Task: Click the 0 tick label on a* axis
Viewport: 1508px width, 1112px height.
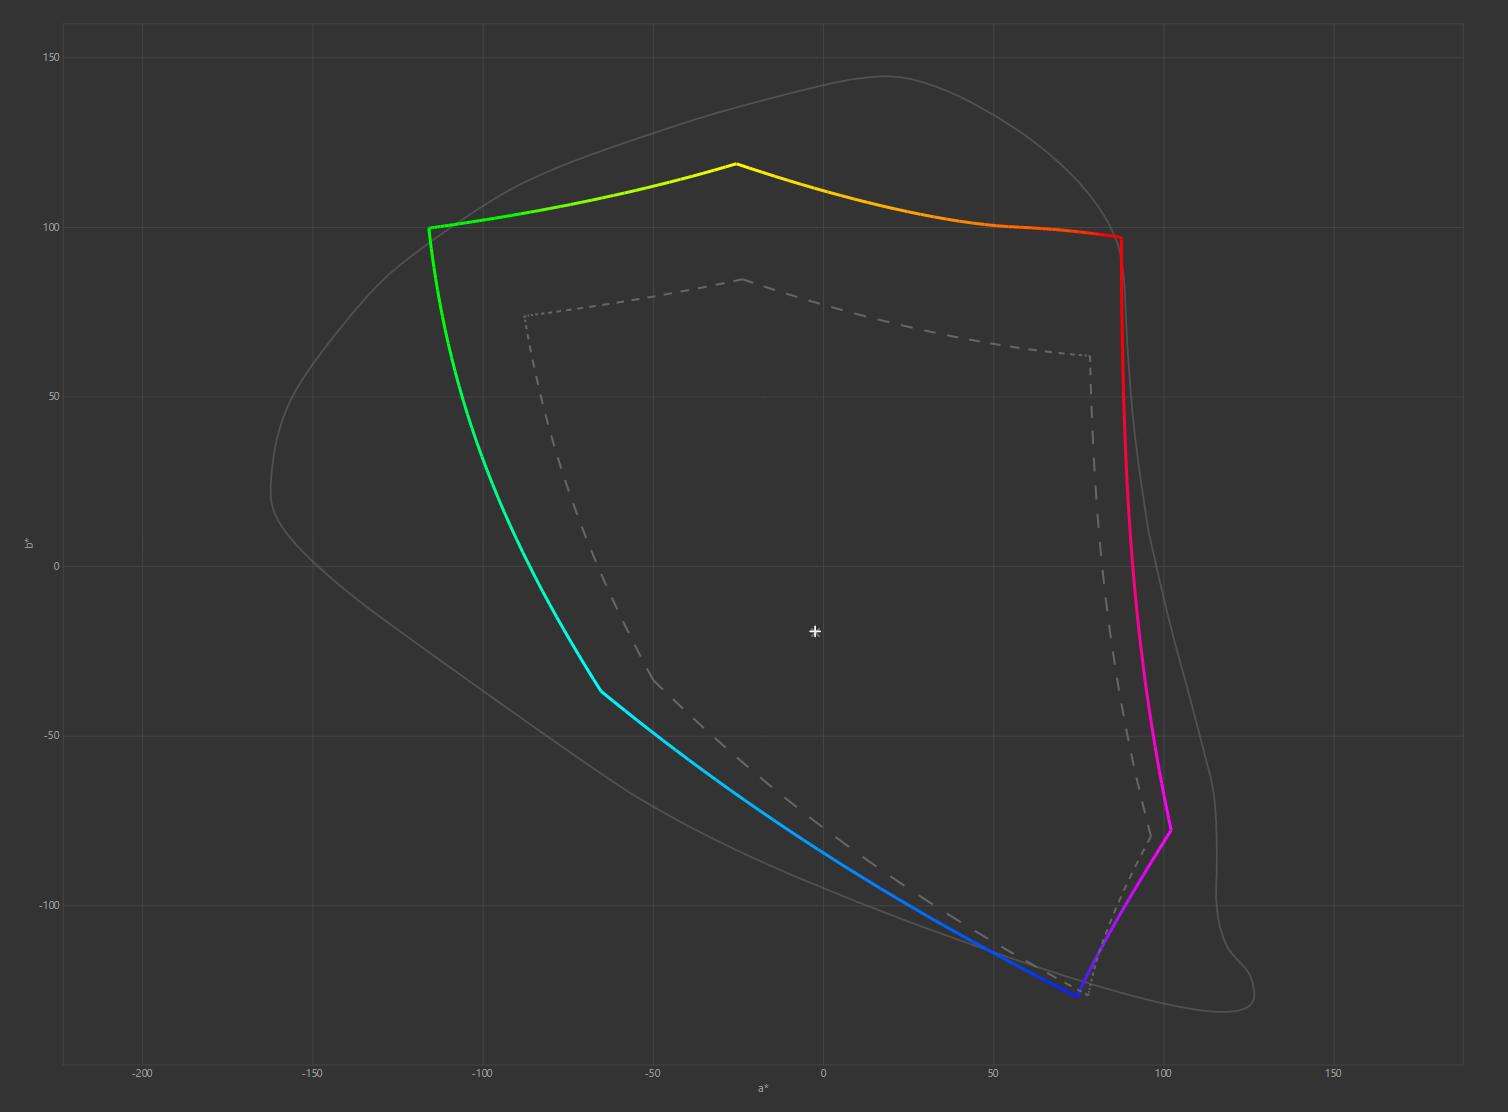Action: click(823, 1073)
